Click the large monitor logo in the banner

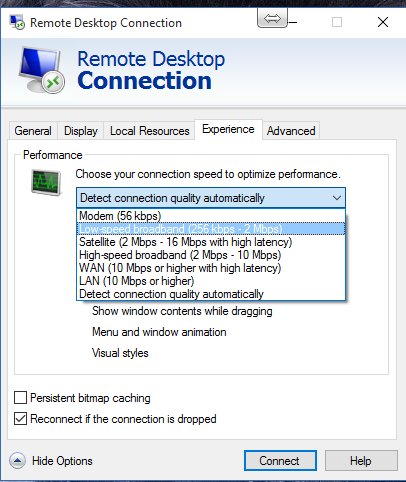(42, 70)
